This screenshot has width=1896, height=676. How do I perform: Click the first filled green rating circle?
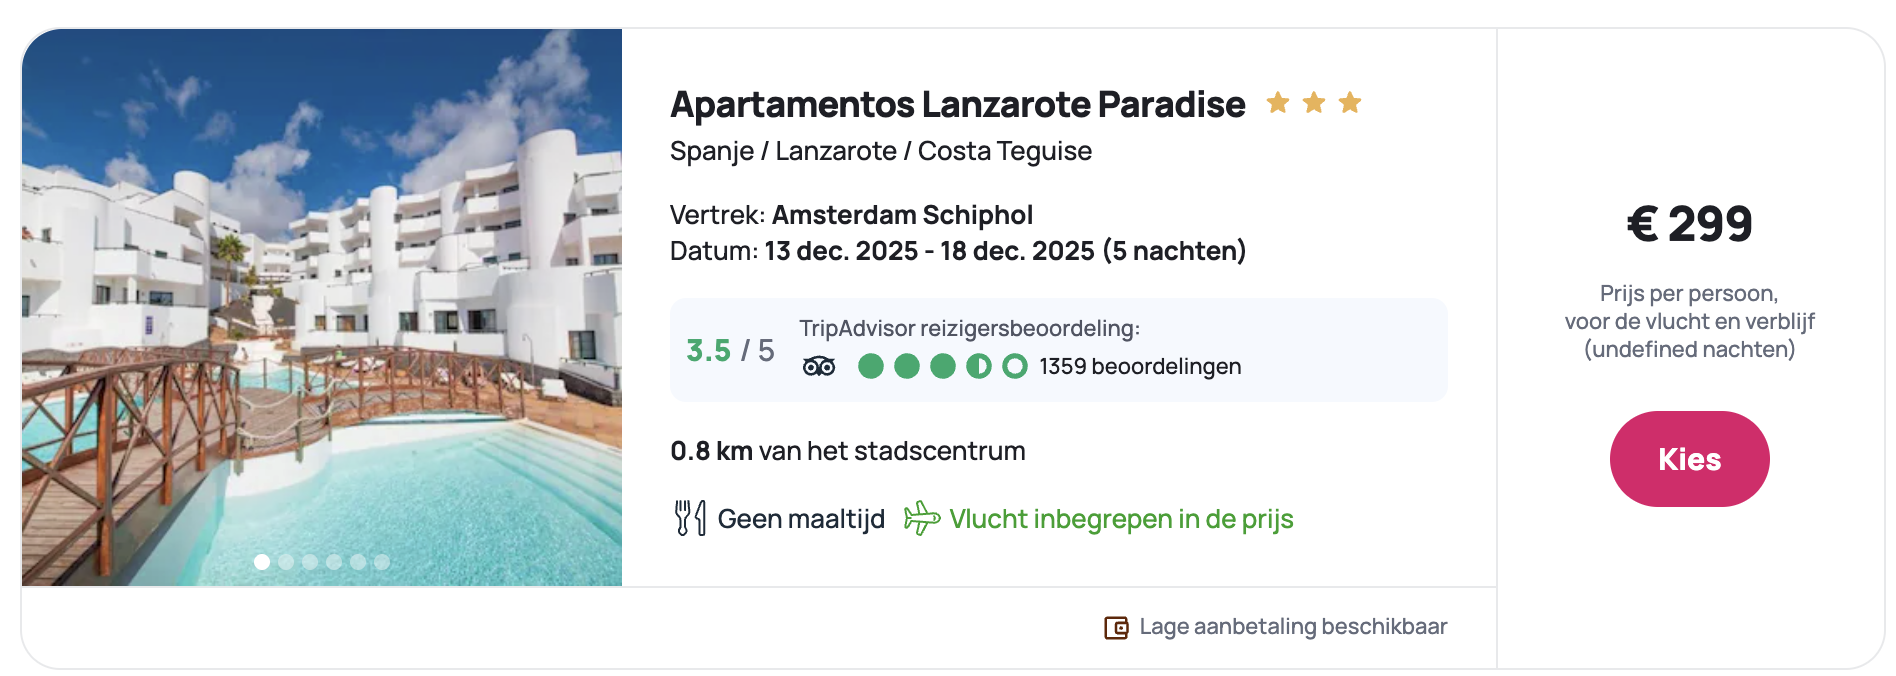(871, 367)
